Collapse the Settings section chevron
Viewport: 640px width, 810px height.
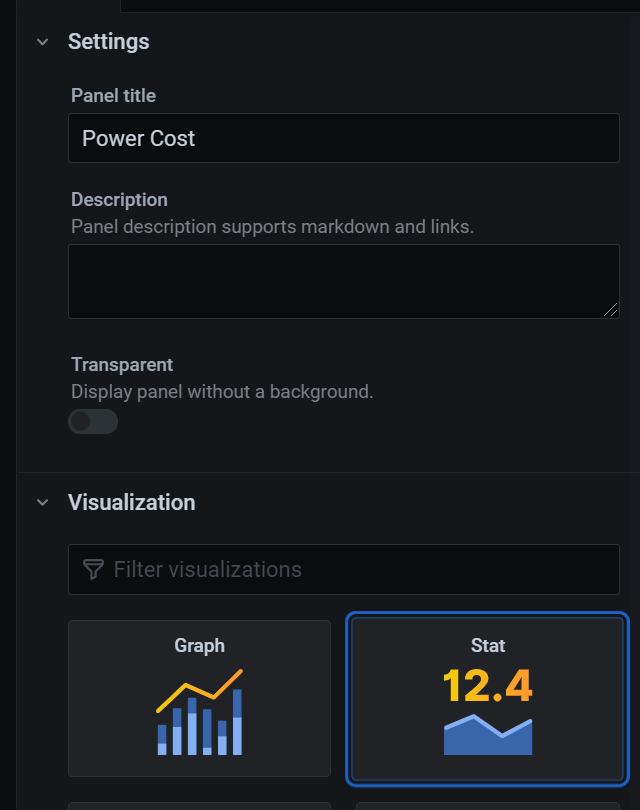tap(42, 42)
